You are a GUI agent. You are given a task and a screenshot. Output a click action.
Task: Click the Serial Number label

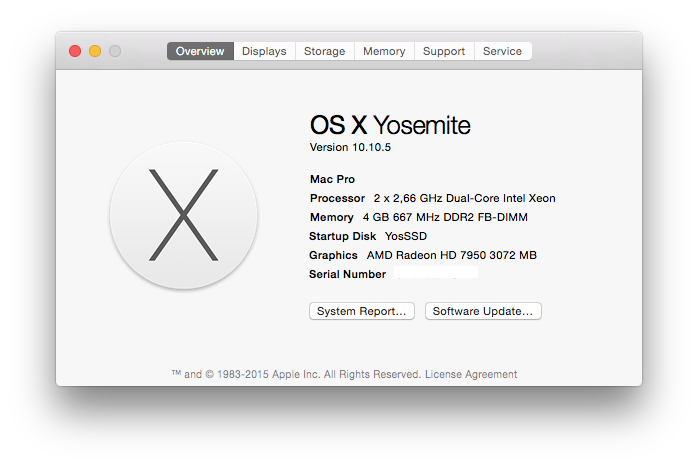(x=347, y=274)
